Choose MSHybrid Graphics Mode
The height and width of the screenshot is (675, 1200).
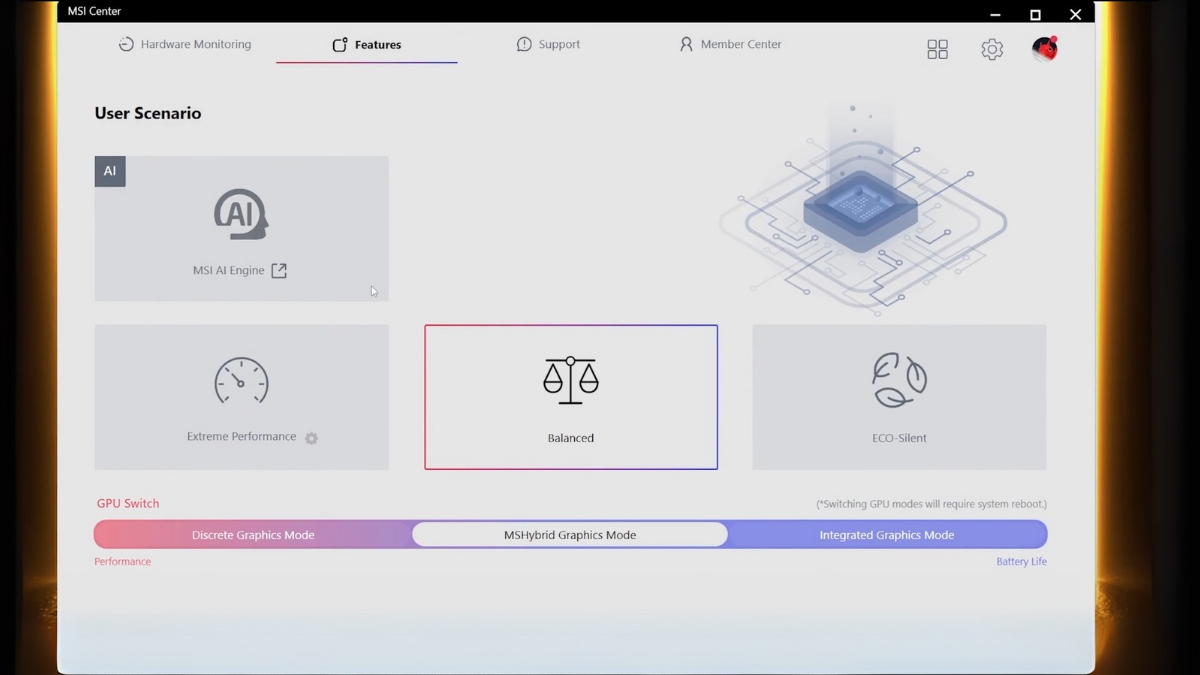(570, 535)
